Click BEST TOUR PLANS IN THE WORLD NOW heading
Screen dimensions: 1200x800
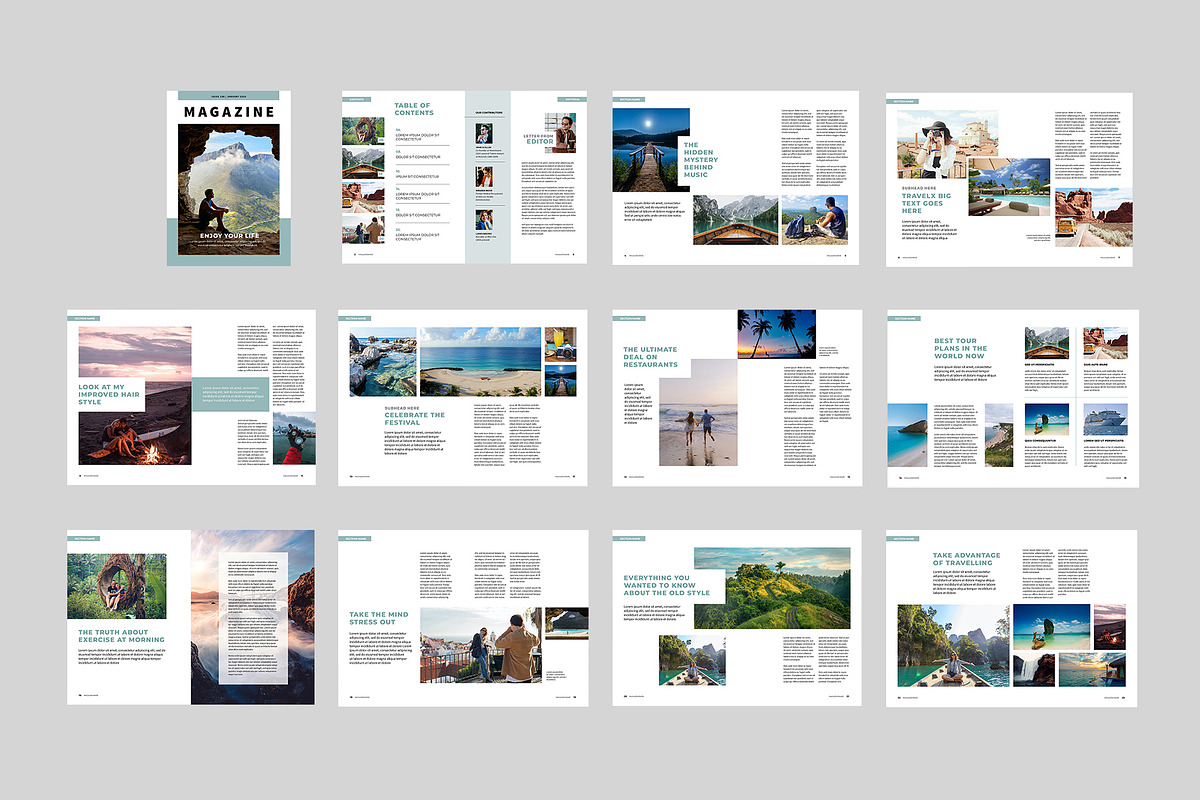click(x=961, y=348)
